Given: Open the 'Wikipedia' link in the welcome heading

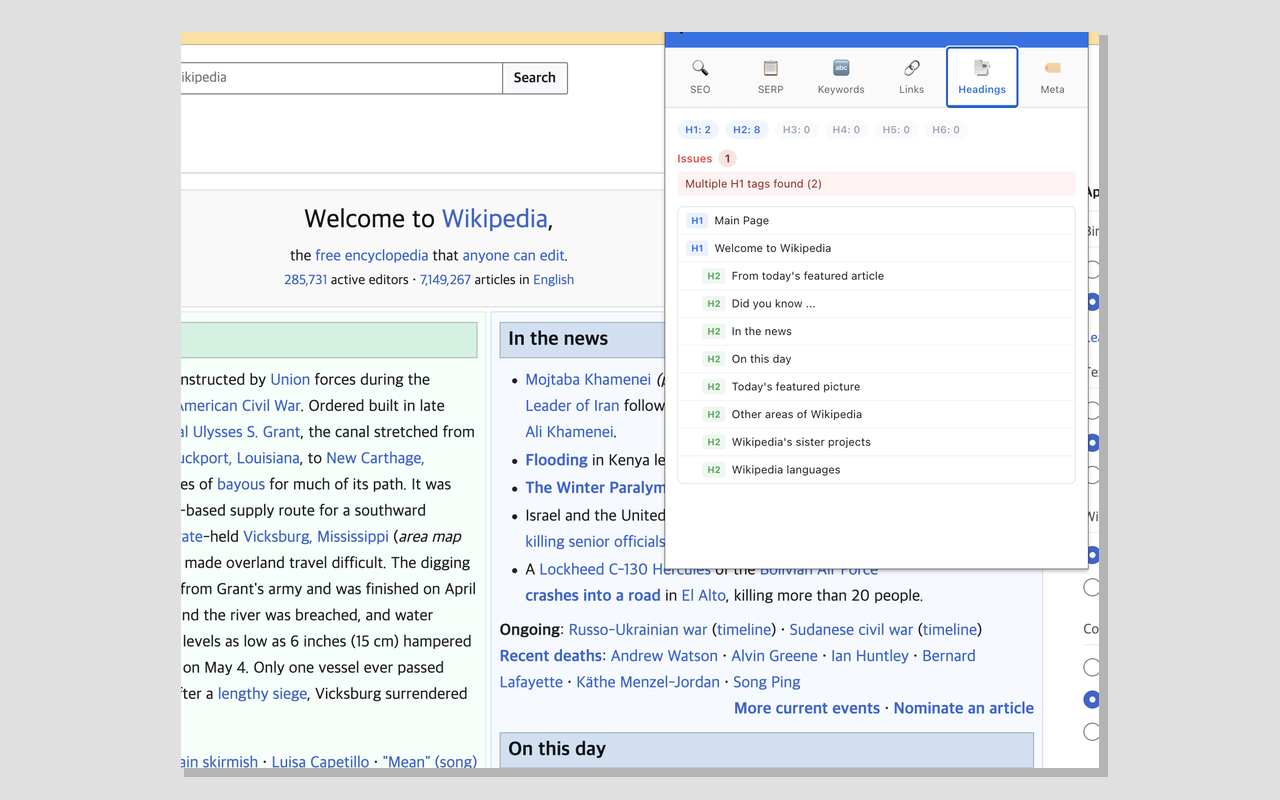Looking at the screenshot, I should point(495,219).
